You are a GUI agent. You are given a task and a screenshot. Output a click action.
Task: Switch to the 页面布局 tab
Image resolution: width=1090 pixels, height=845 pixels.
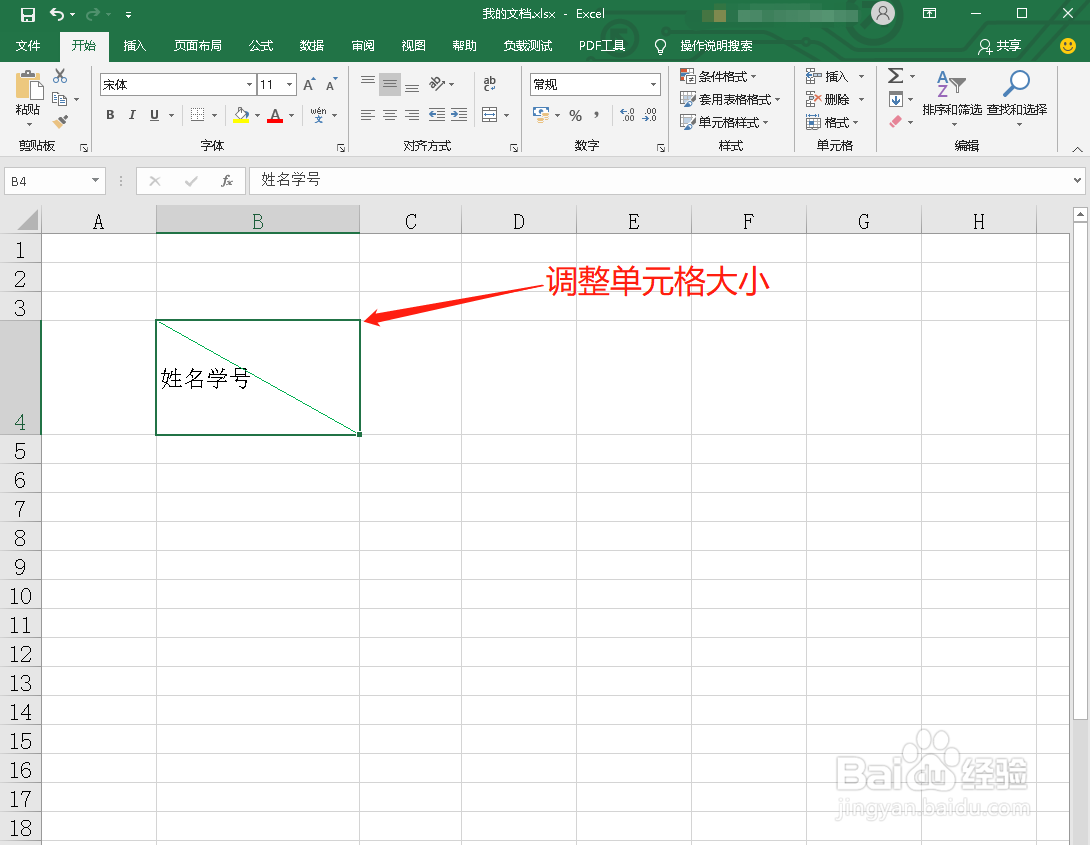[197, 46]
